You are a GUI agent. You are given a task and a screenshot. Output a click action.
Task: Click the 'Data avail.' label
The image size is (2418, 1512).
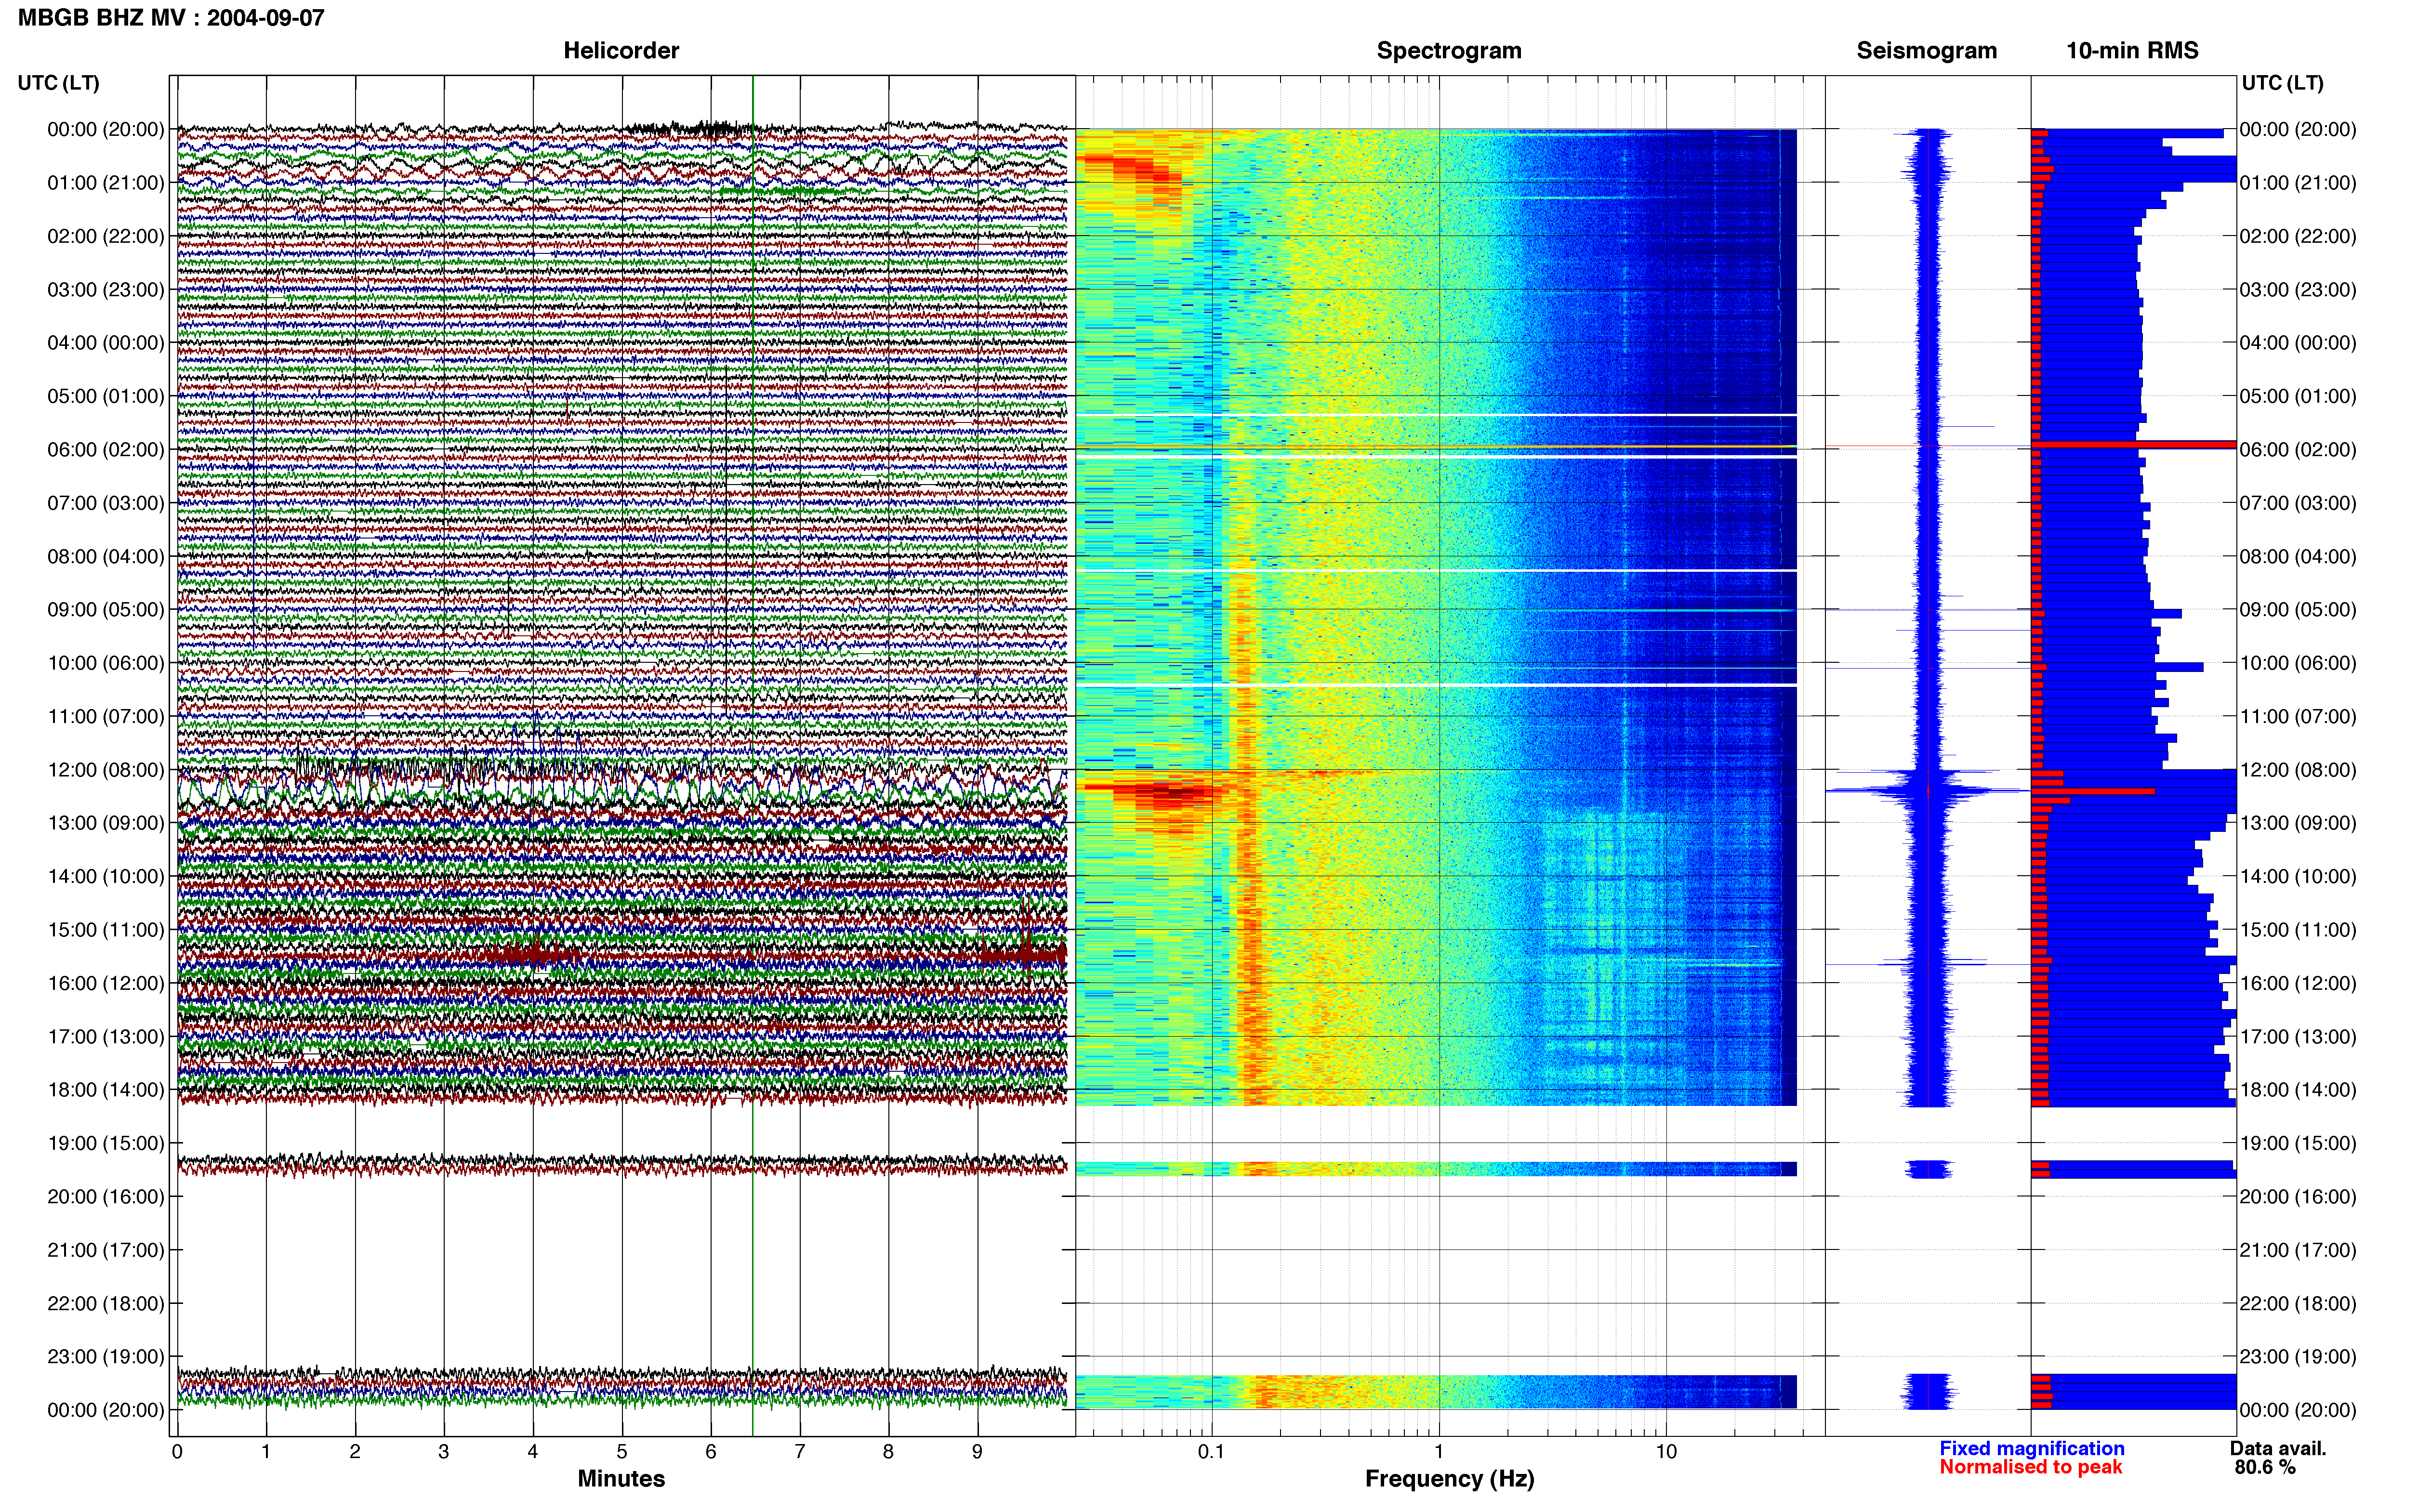(2278, 1448)
